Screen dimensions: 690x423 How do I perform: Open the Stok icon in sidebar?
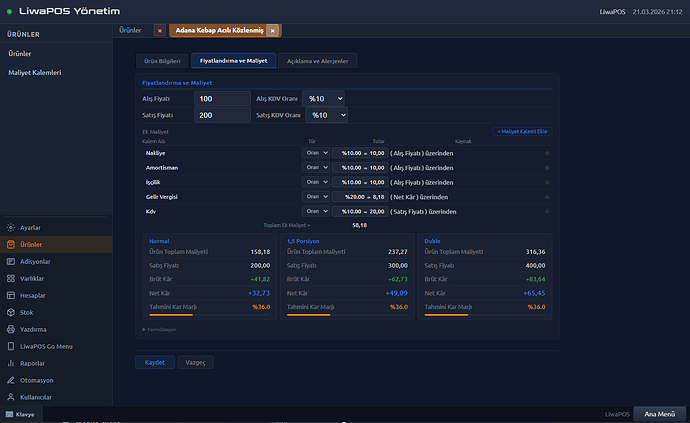(x=10, y=313)
